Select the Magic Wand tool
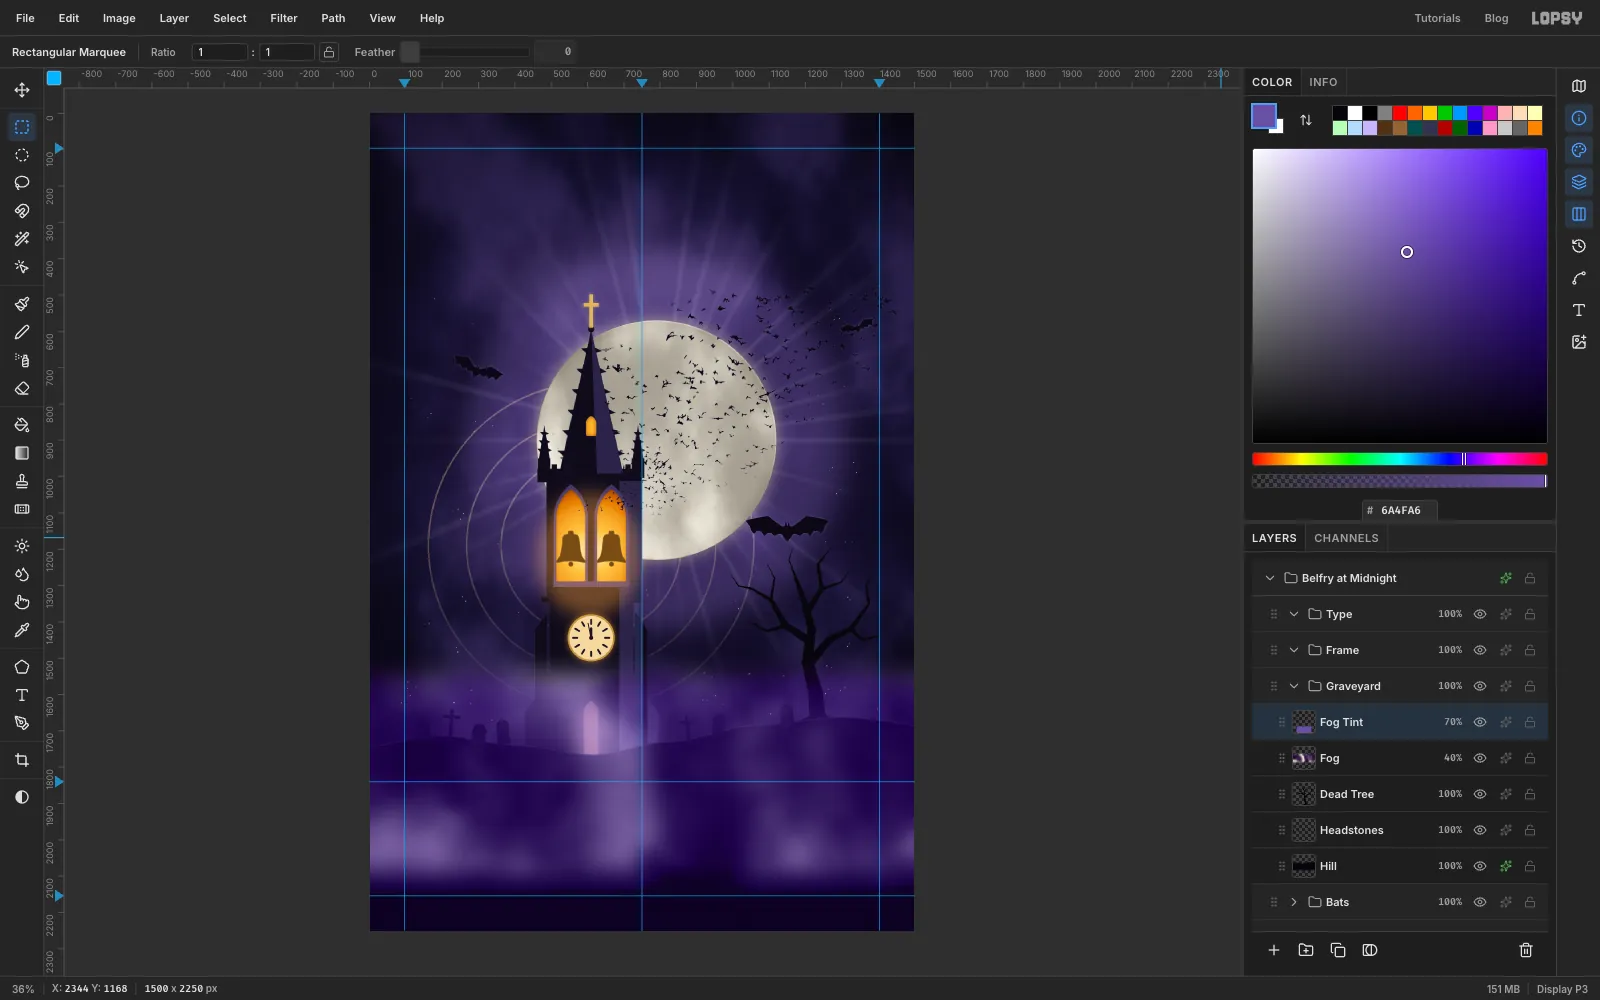Viewport: 1600px width, 1000px height. [22, 239]
